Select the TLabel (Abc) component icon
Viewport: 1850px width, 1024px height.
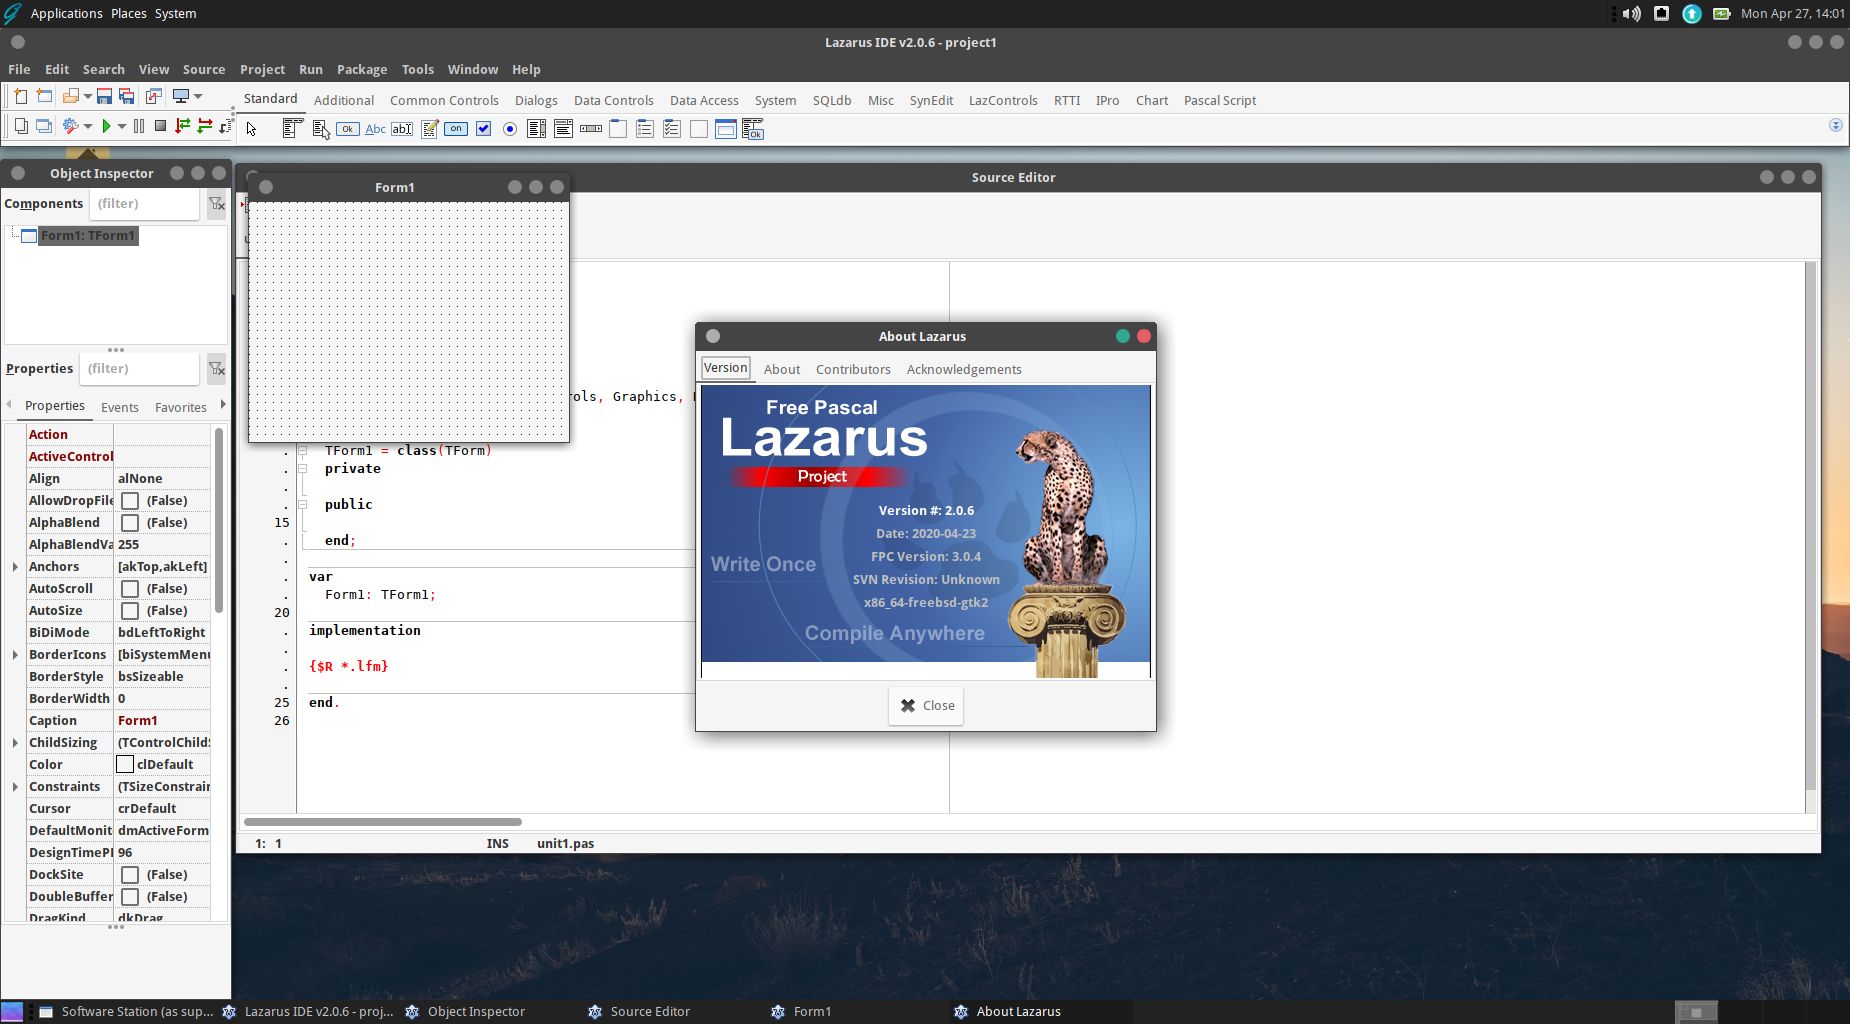(x=375, y=129)
